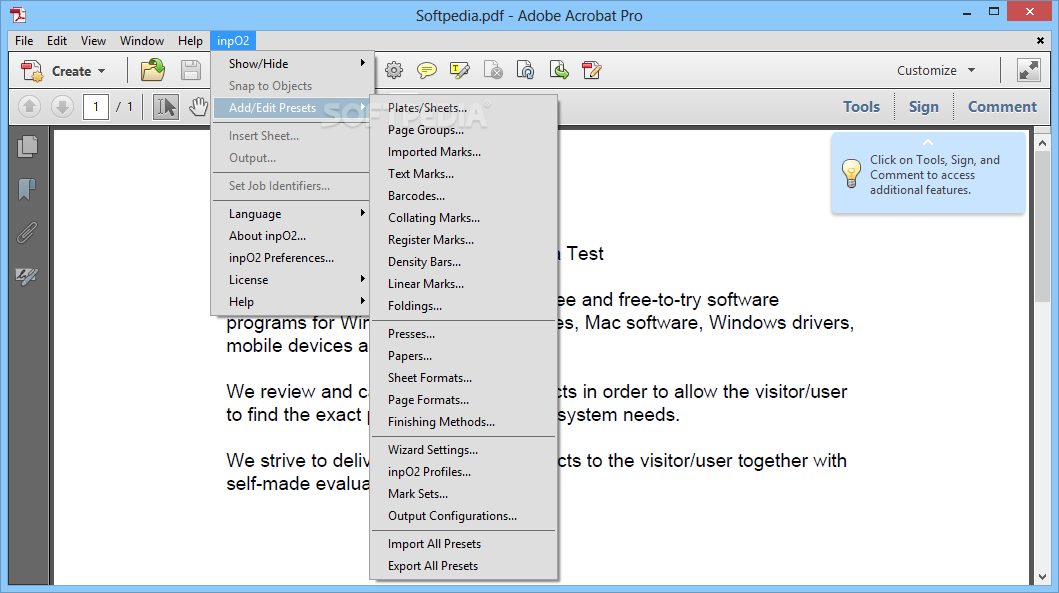Expand the Show/Hide submenu
The image size is (1059, 593).
pos(292,63)
